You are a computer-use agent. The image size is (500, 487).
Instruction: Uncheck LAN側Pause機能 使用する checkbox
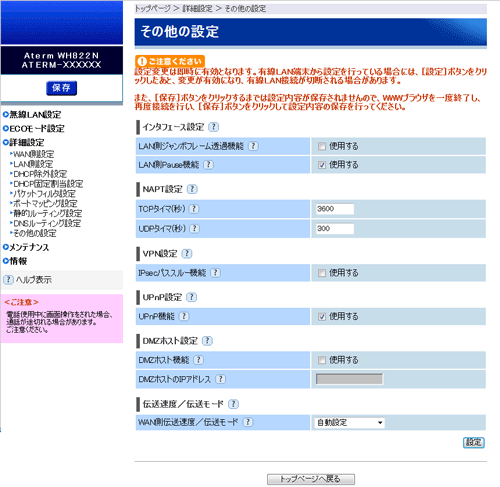[322, 165]
